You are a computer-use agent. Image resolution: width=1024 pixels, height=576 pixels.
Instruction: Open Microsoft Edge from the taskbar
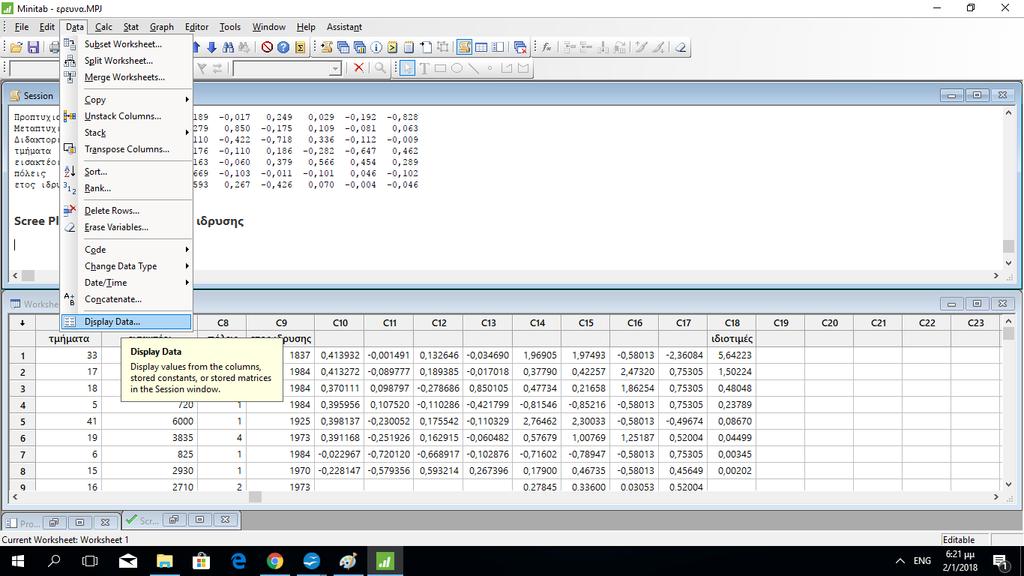click(238, 561)
